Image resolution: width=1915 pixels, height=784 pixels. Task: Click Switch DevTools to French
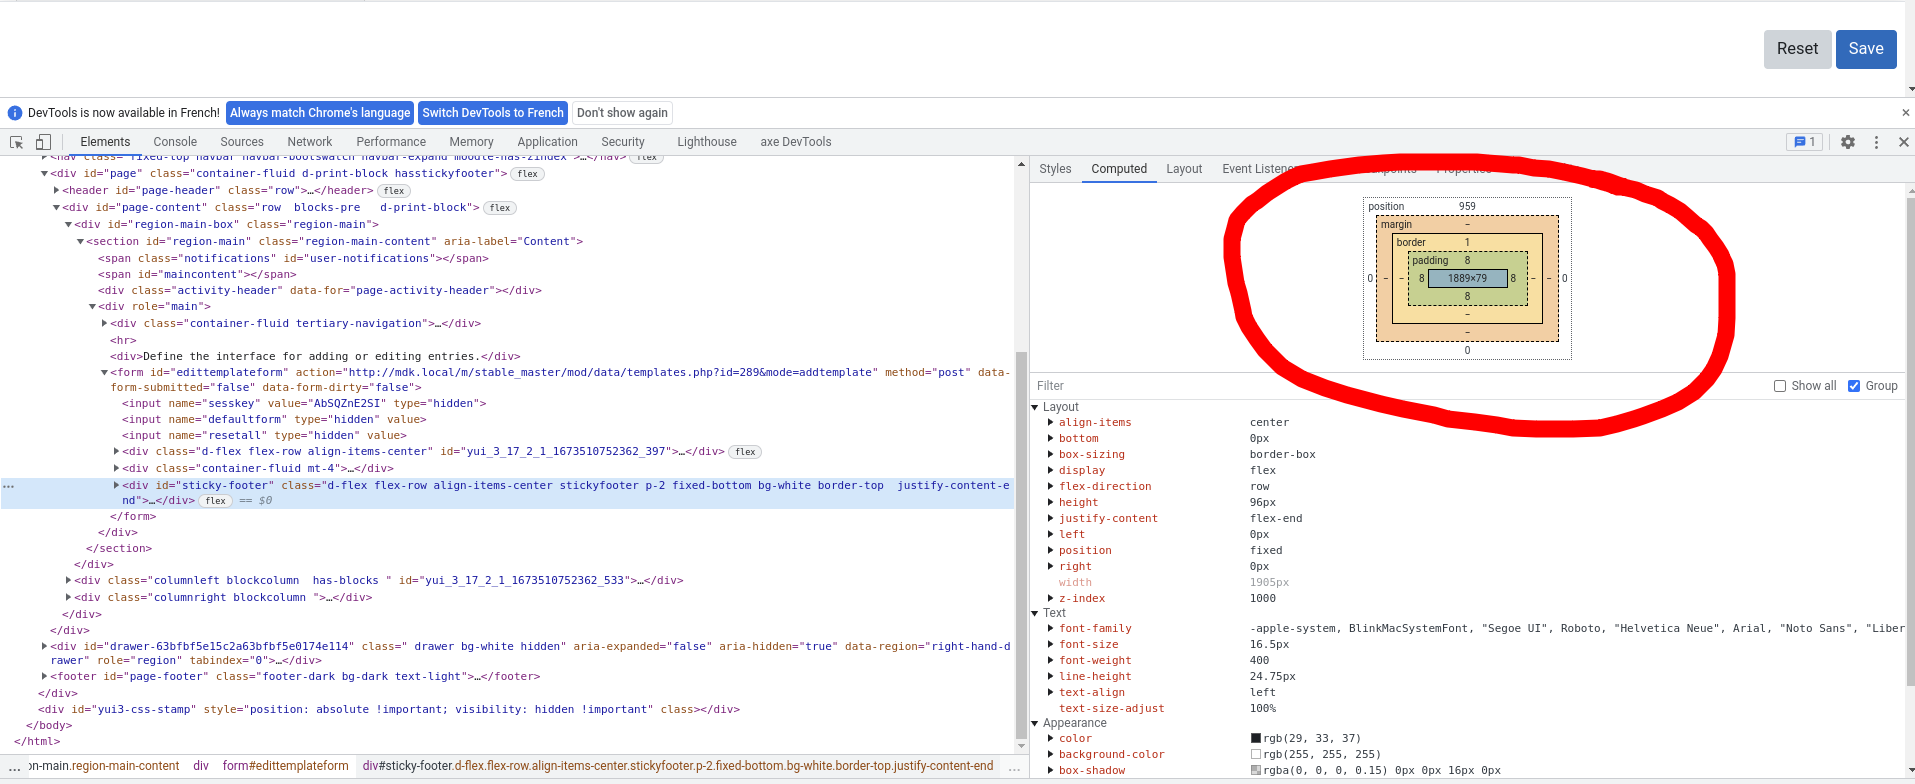[x=493, y=113]
